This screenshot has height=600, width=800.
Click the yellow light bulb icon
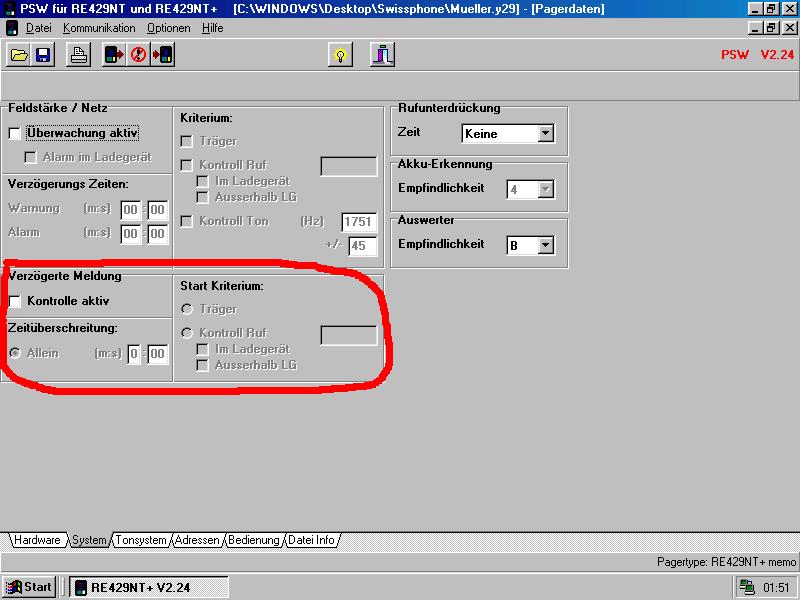(x=340, y=55)
